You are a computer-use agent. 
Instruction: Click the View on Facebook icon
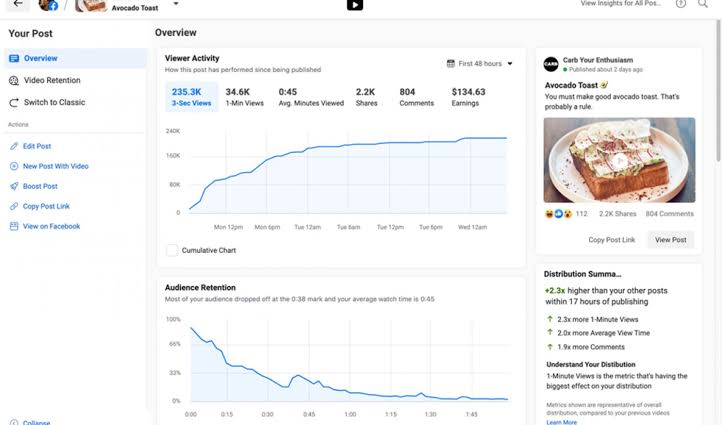click(14, 226)
